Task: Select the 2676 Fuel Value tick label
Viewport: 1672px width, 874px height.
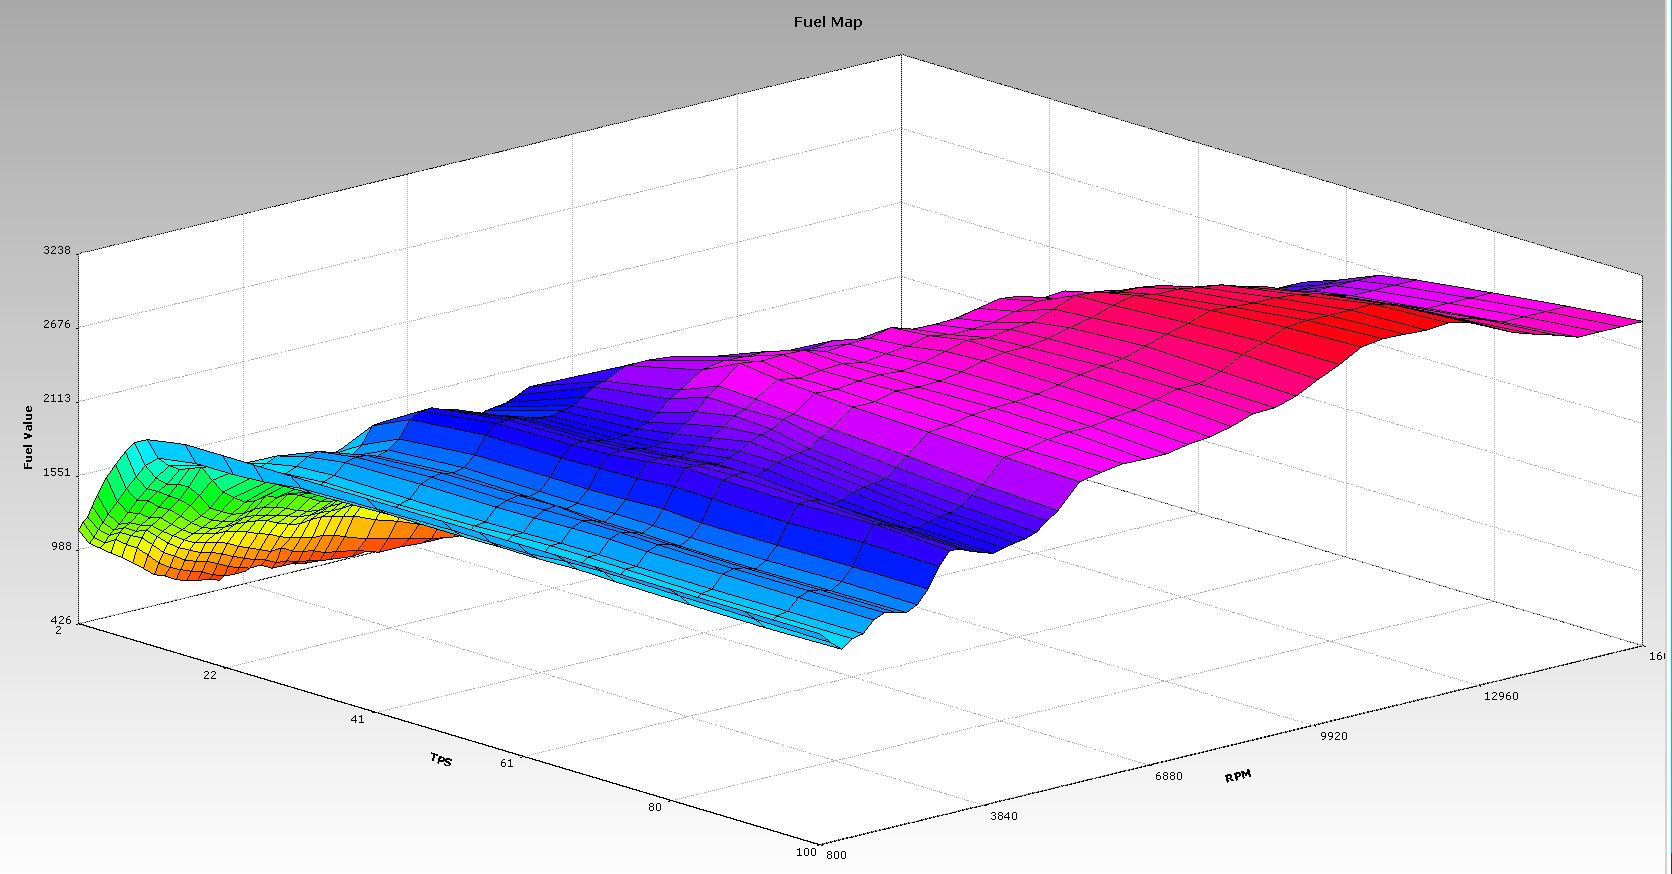Action: pyautogui.click(x=56, y=325)
